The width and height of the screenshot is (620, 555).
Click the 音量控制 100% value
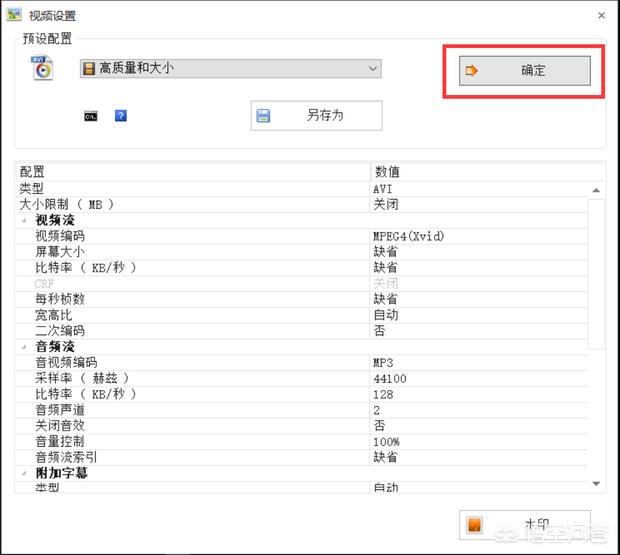(386, 441)
